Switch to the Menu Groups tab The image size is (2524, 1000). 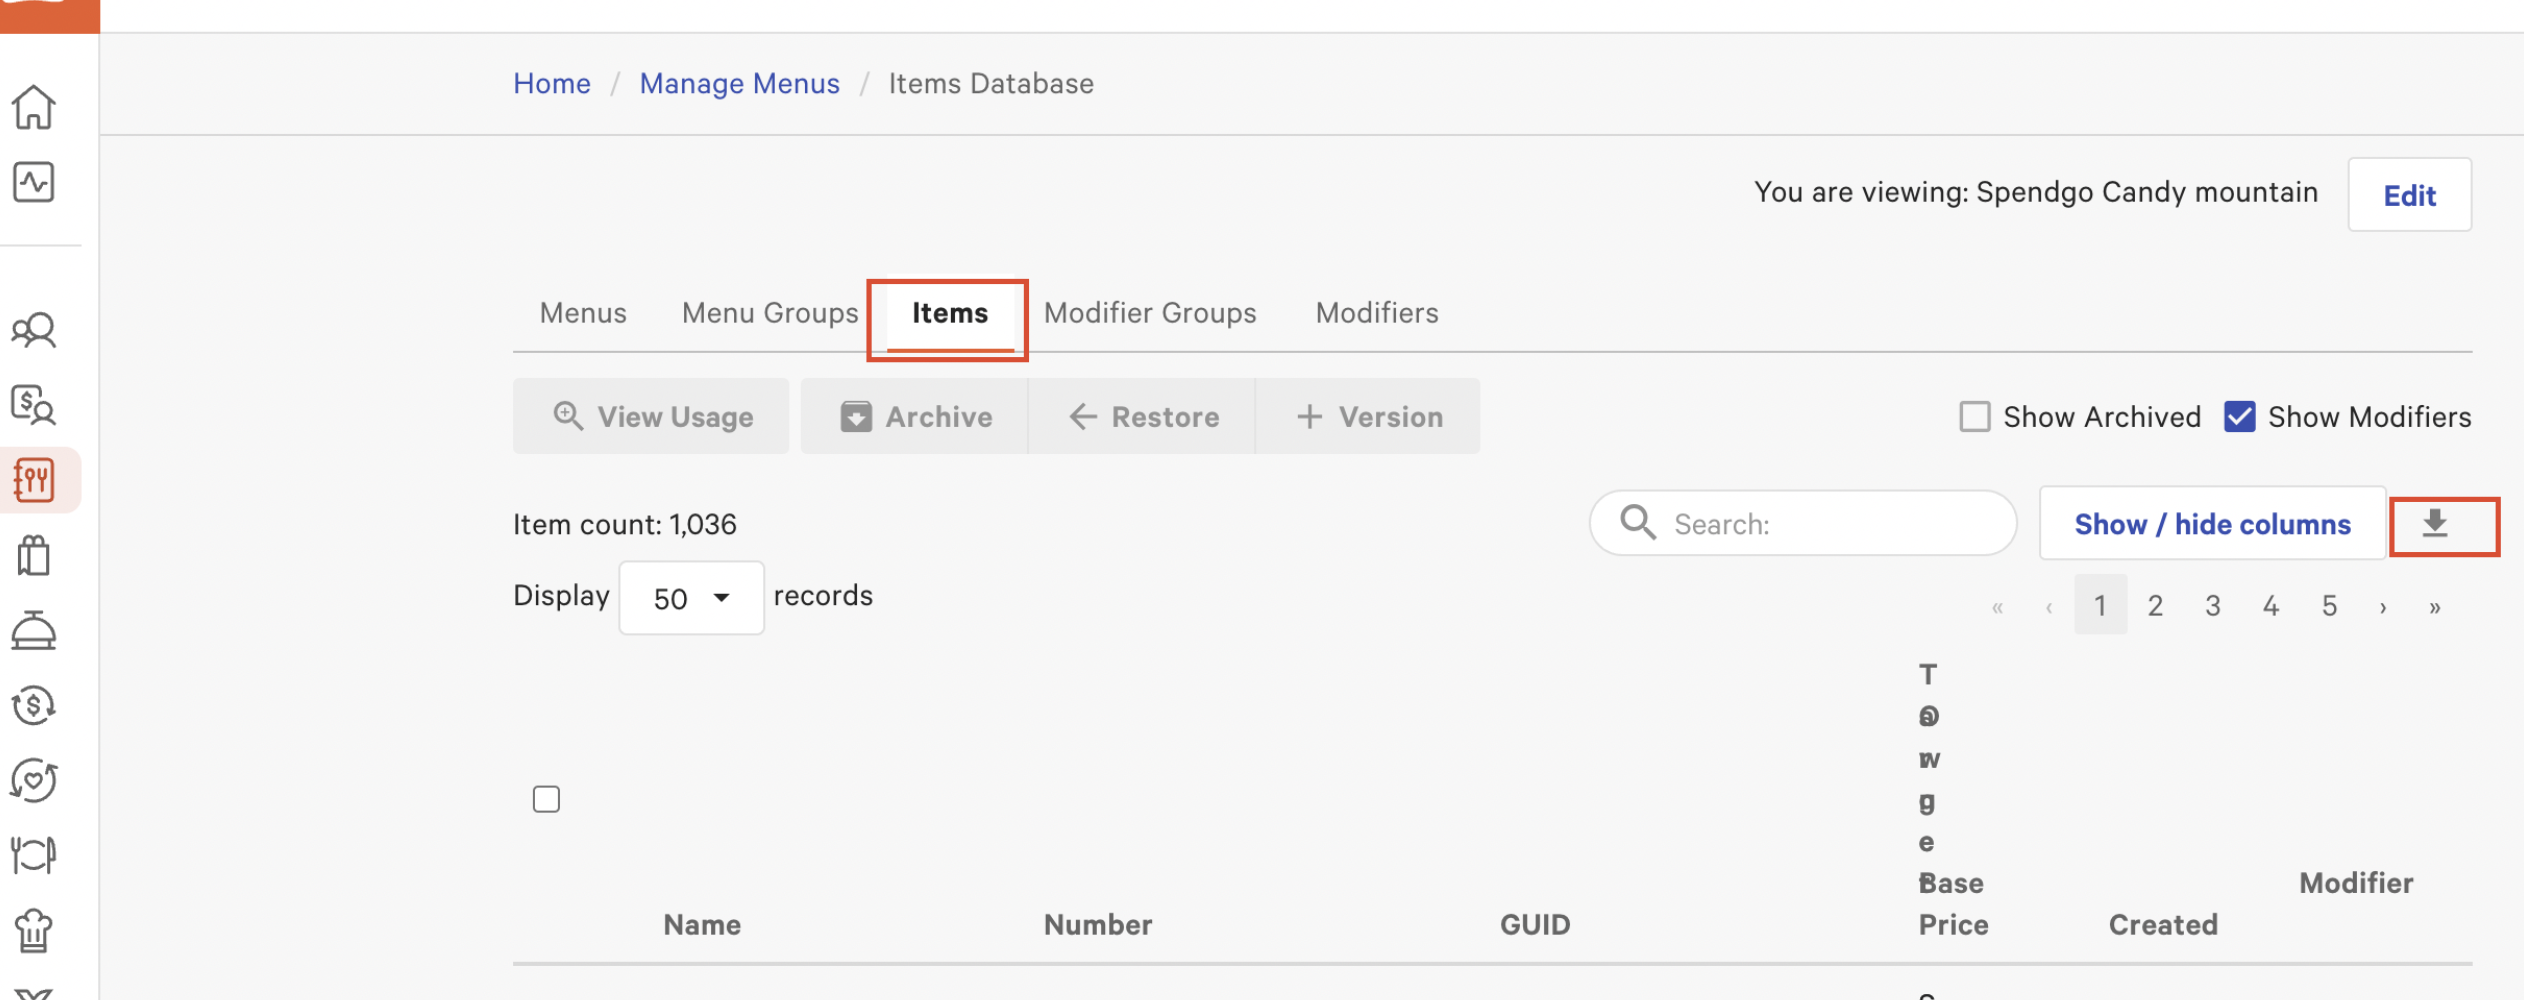click(770, 313)
